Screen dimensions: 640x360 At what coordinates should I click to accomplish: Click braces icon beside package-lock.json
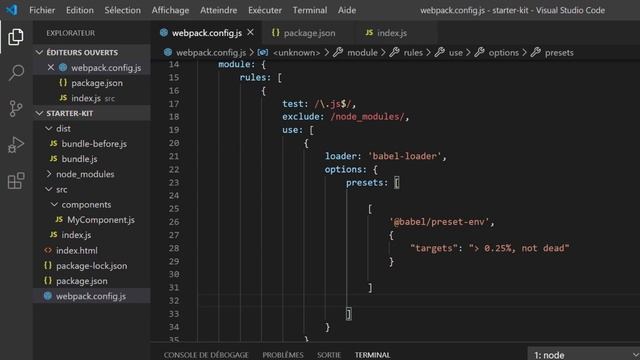coord(48,265)
